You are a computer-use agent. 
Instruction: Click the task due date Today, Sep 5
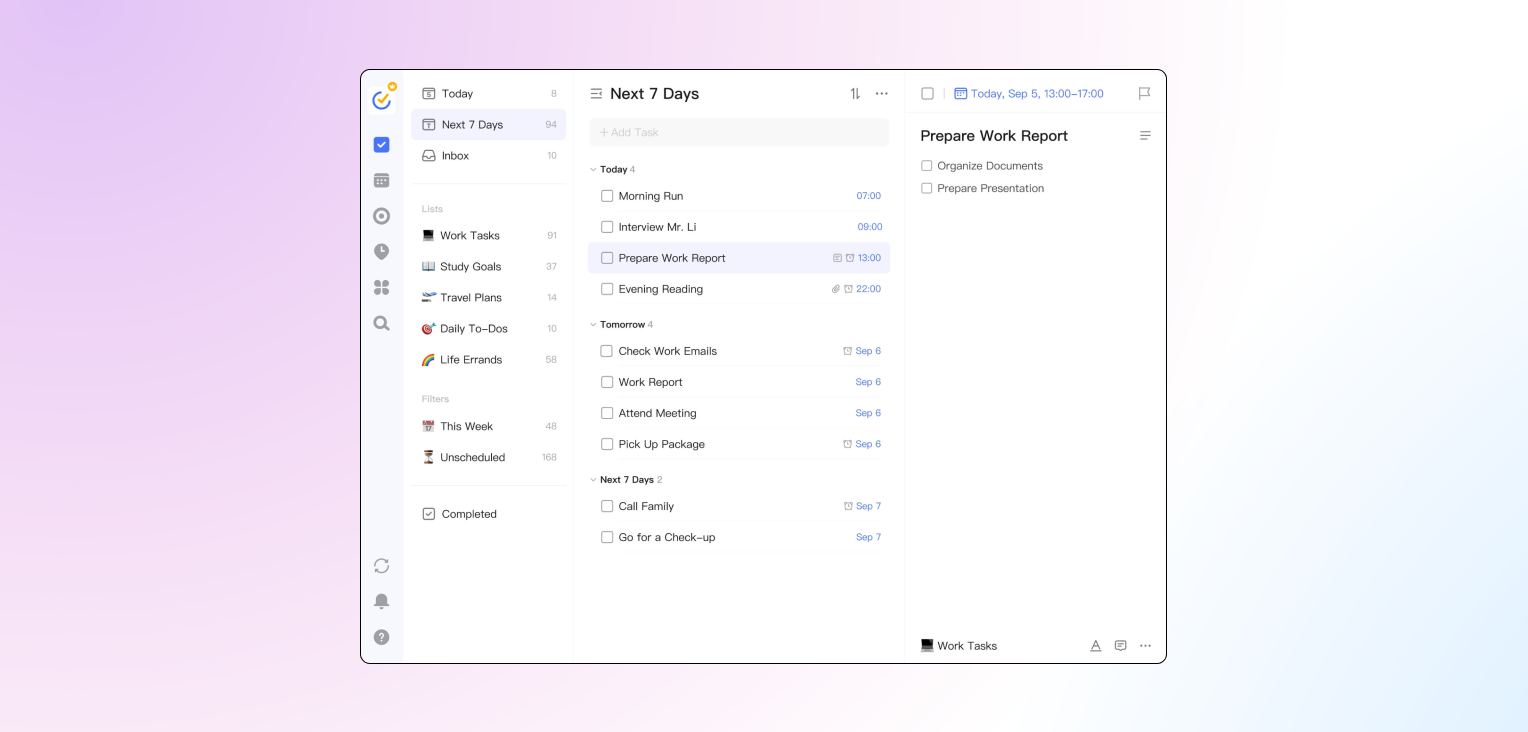coord(1036,94)
